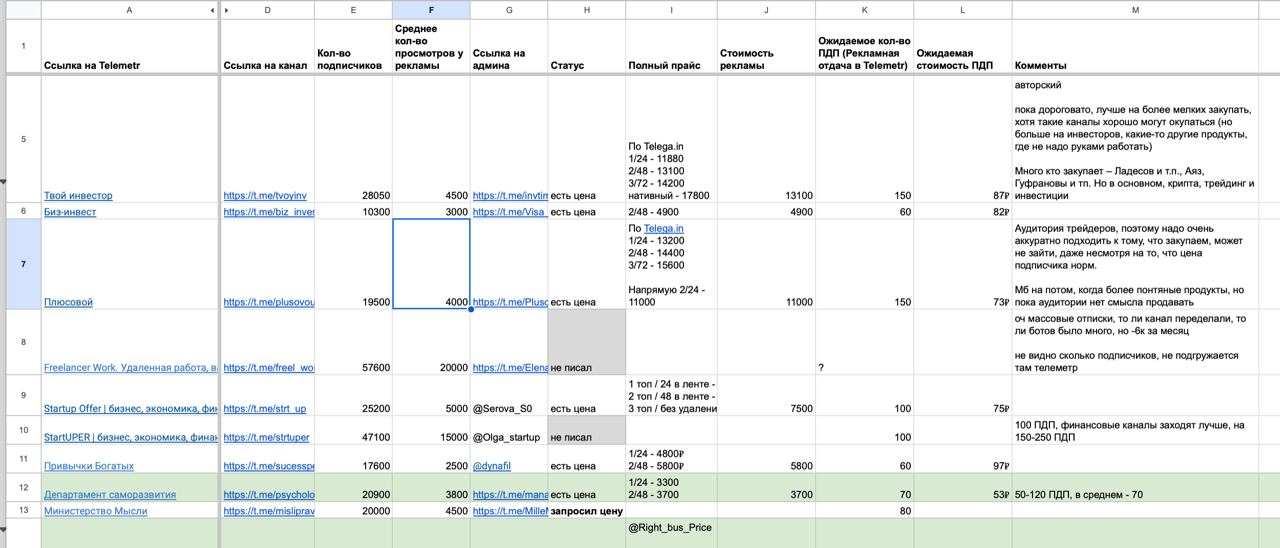This screenshot has width=1280, height=548.
Task: Select the expected cost cell 53₽
Action: coord(962,487)
